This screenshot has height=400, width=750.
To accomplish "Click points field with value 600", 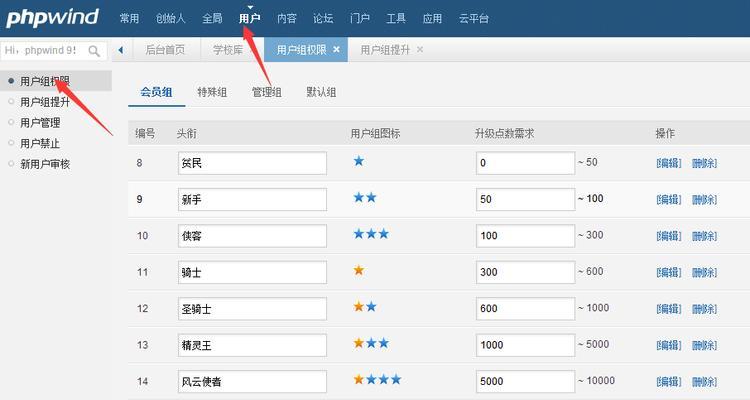I will [525, 309].
